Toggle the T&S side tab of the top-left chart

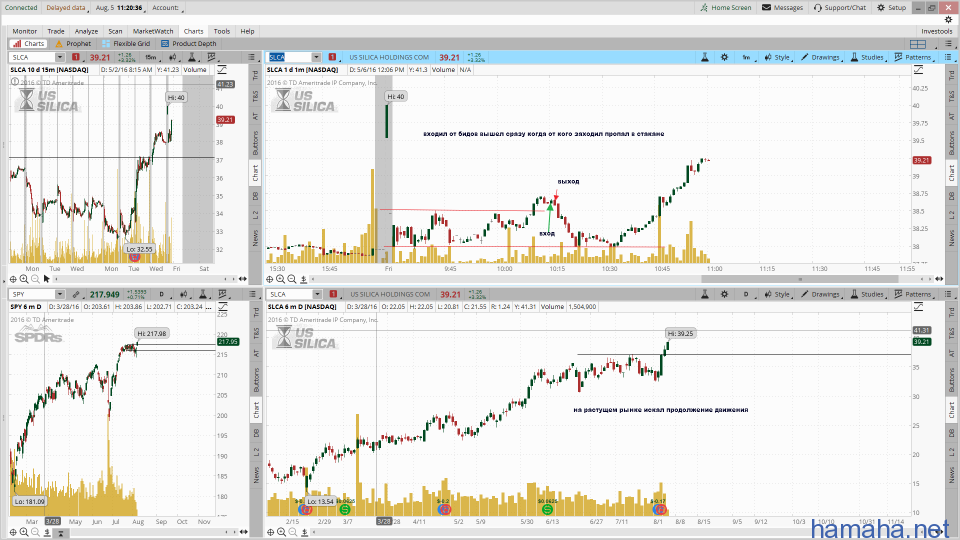tap(256, 96)
